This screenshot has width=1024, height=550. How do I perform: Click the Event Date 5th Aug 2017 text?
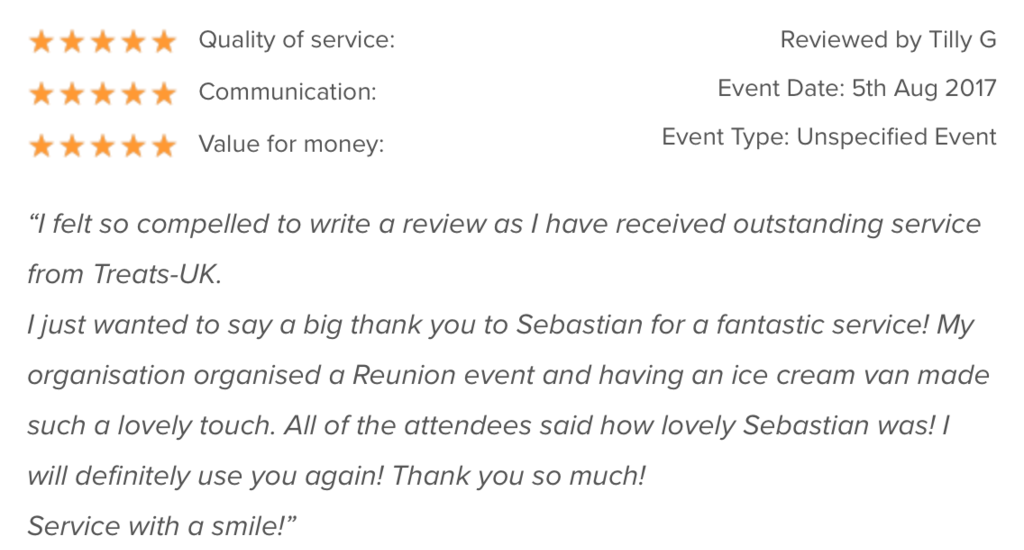(857, 88)
